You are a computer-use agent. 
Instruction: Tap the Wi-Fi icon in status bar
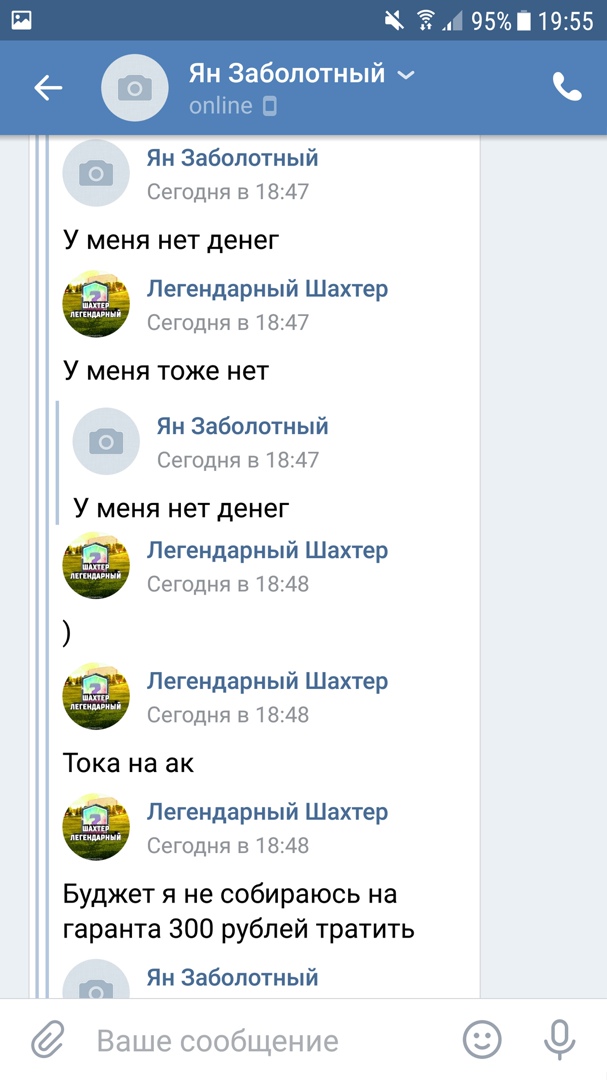coord(427,20)
